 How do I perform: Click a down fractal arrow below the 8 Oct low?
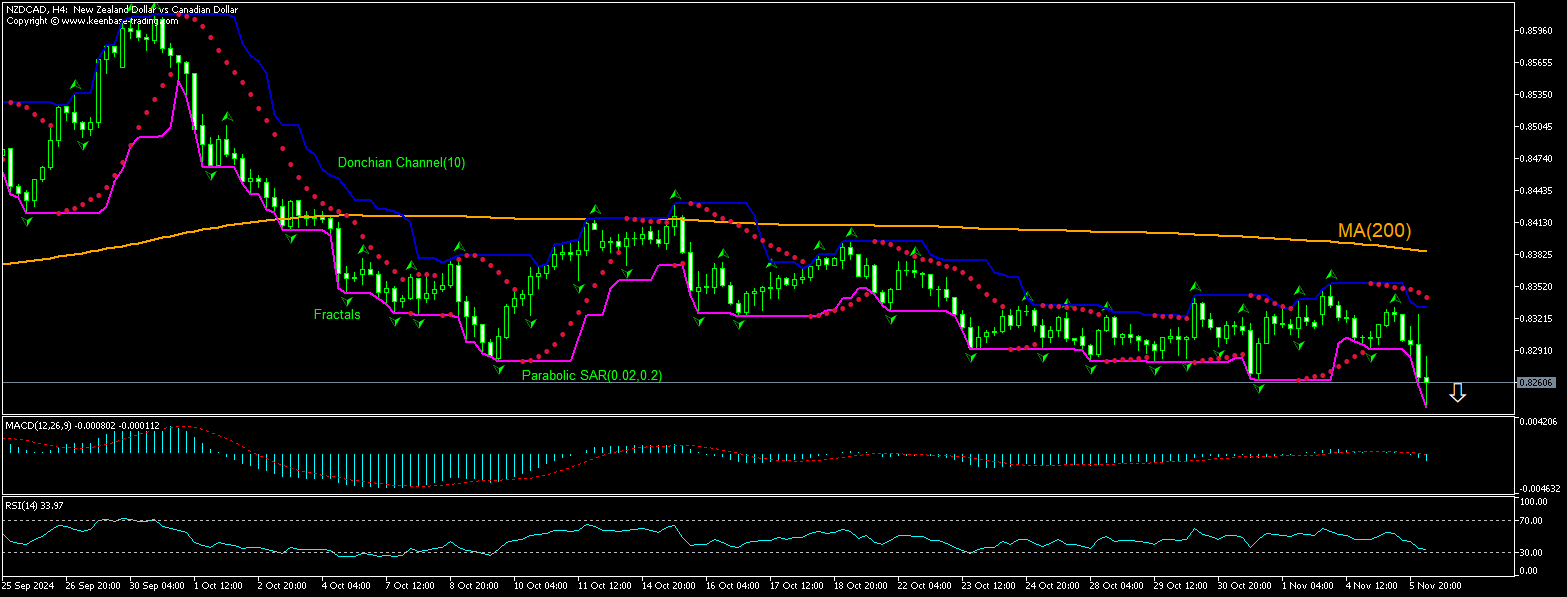pos(497,369)
